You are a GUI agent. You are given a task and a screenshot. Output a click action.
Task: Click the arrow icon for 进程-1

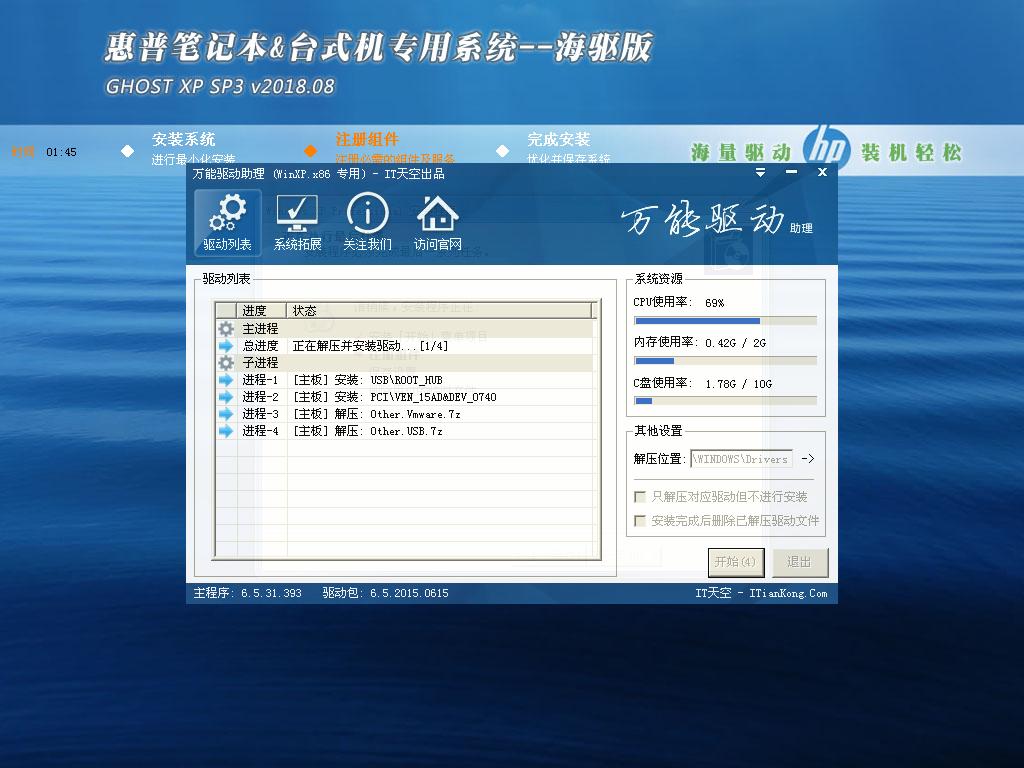pos(226,380)
